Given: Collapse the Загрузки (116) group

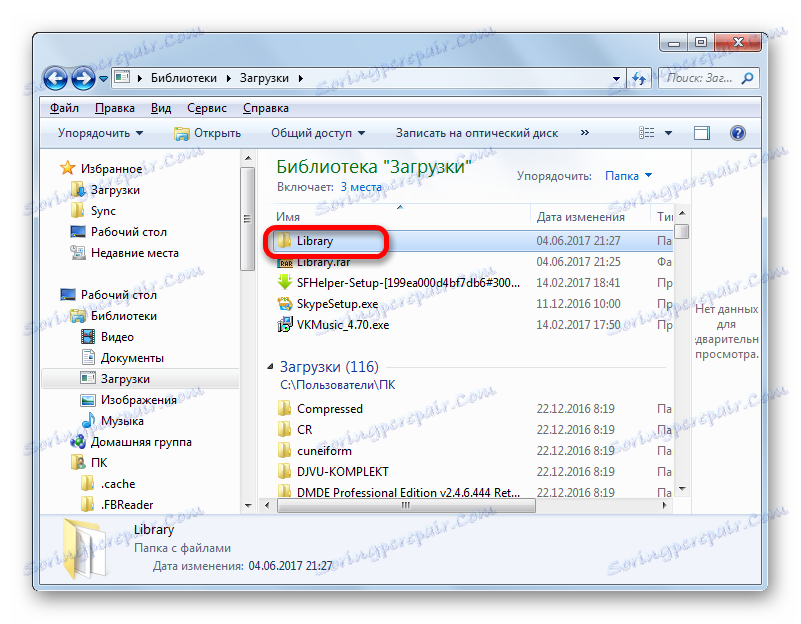Looking at the screenshot, I should [270, 367].
